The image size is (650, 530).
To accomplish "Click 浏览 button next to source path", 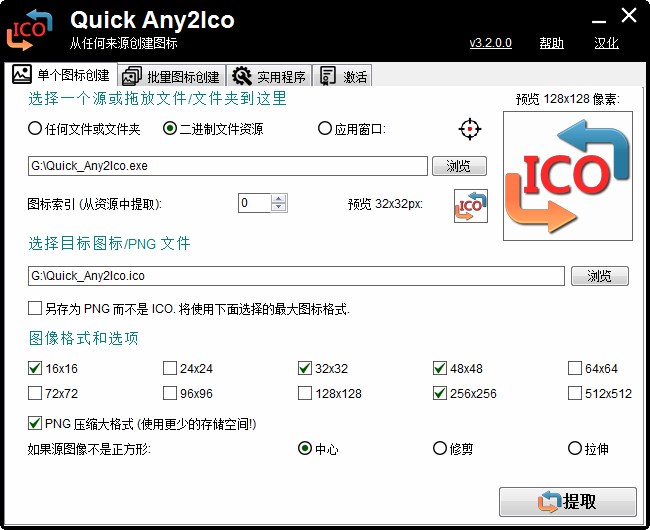I will pos(459,166).
